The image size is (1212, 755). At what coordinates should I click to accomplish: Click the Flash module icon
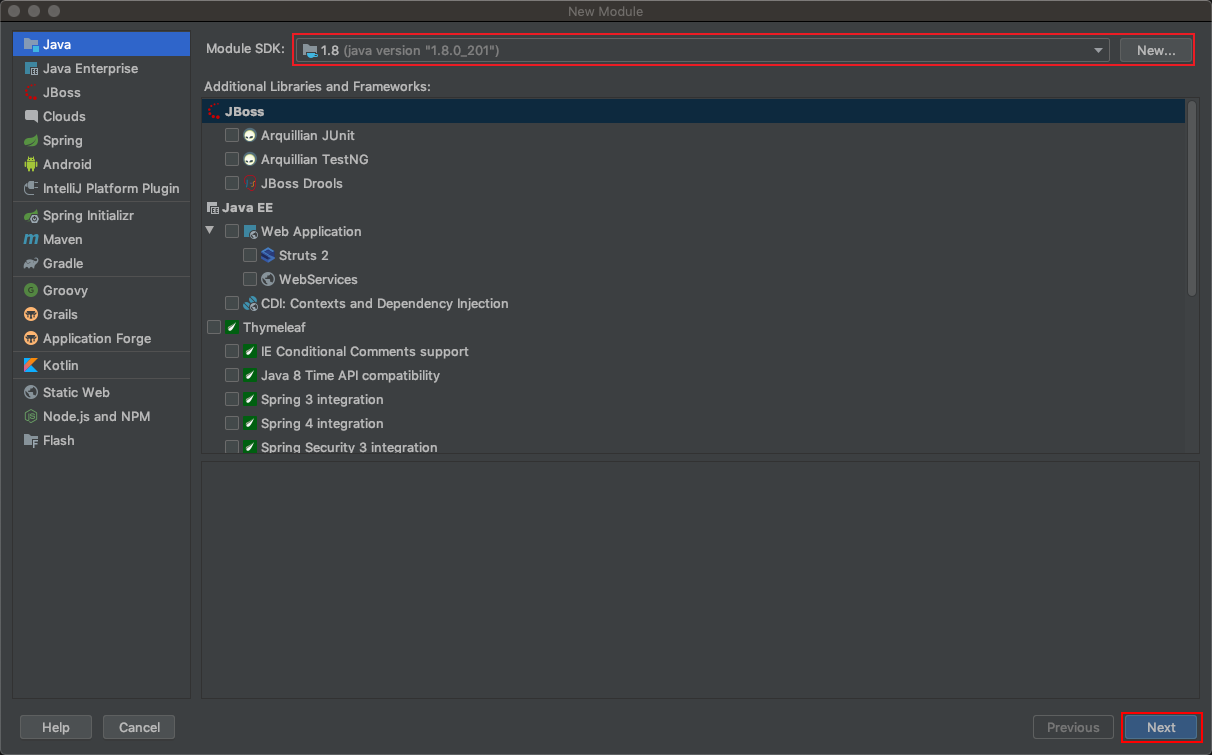31,440
